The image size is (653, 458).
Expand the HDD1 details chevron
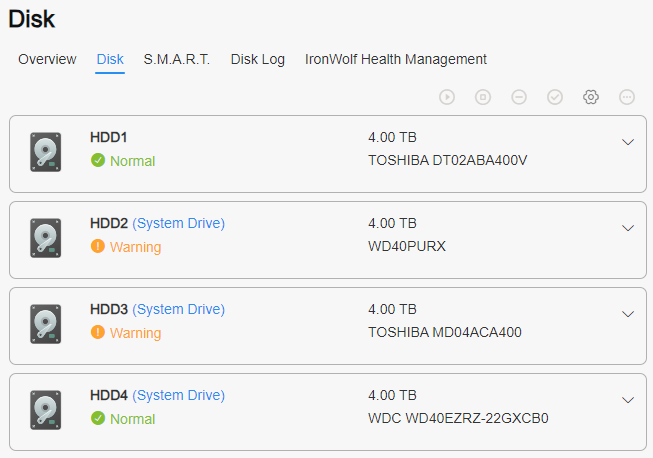click(628, 142)
